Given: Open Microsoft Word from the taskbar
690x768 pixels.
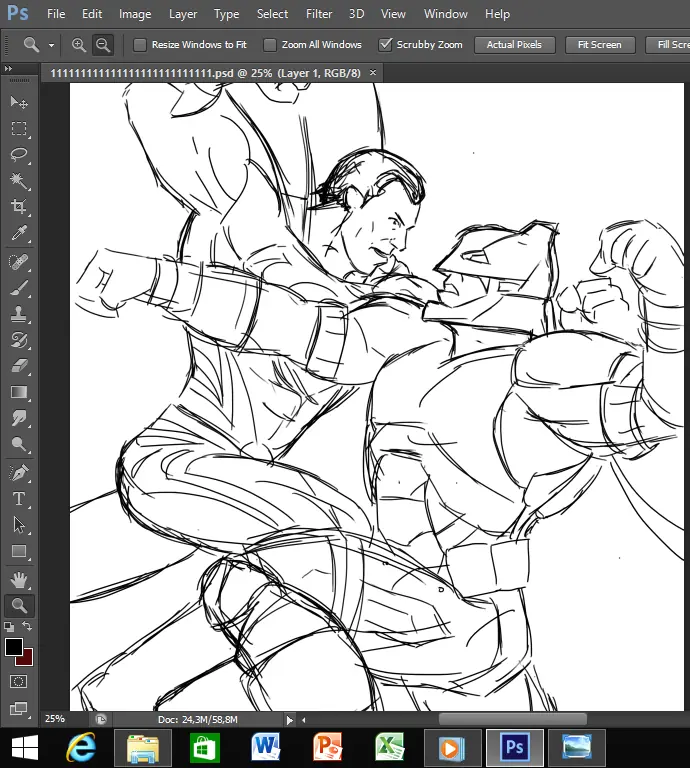Looking at the screenshot, I should tap(265, 747).
